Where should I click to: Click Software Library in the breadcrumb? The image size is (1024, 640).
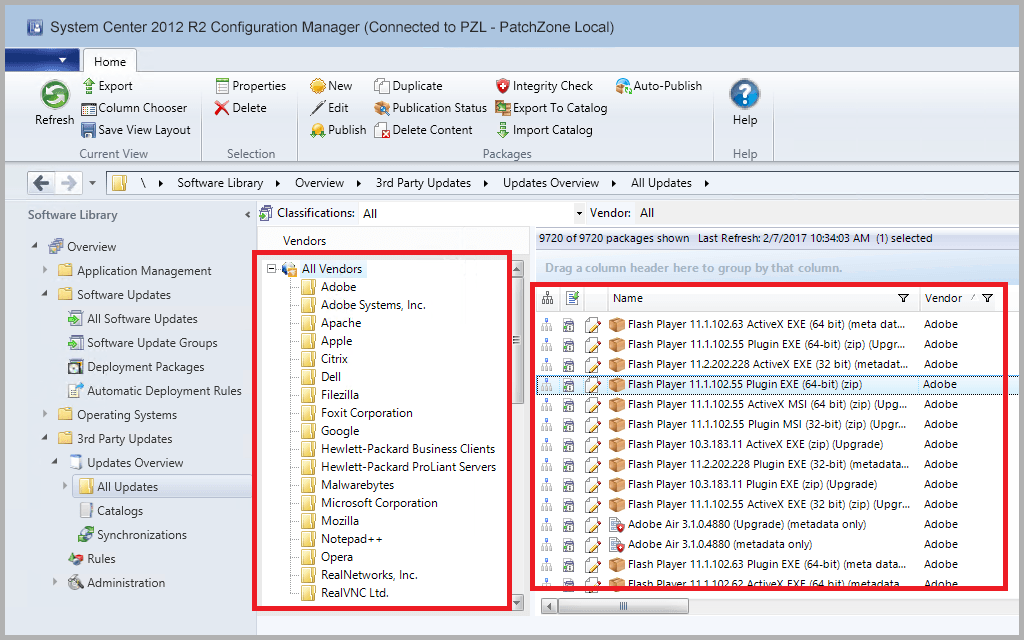click(220, 183)
